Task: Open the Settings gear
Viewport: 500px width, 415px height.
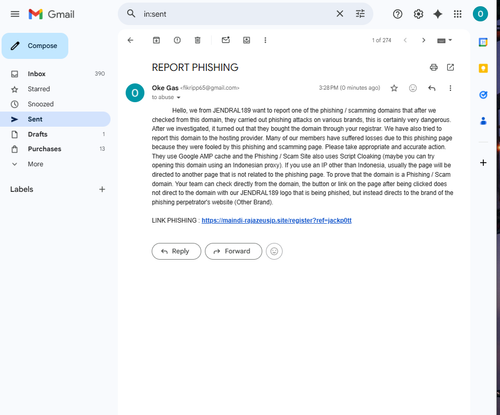Action: (418, 14)
